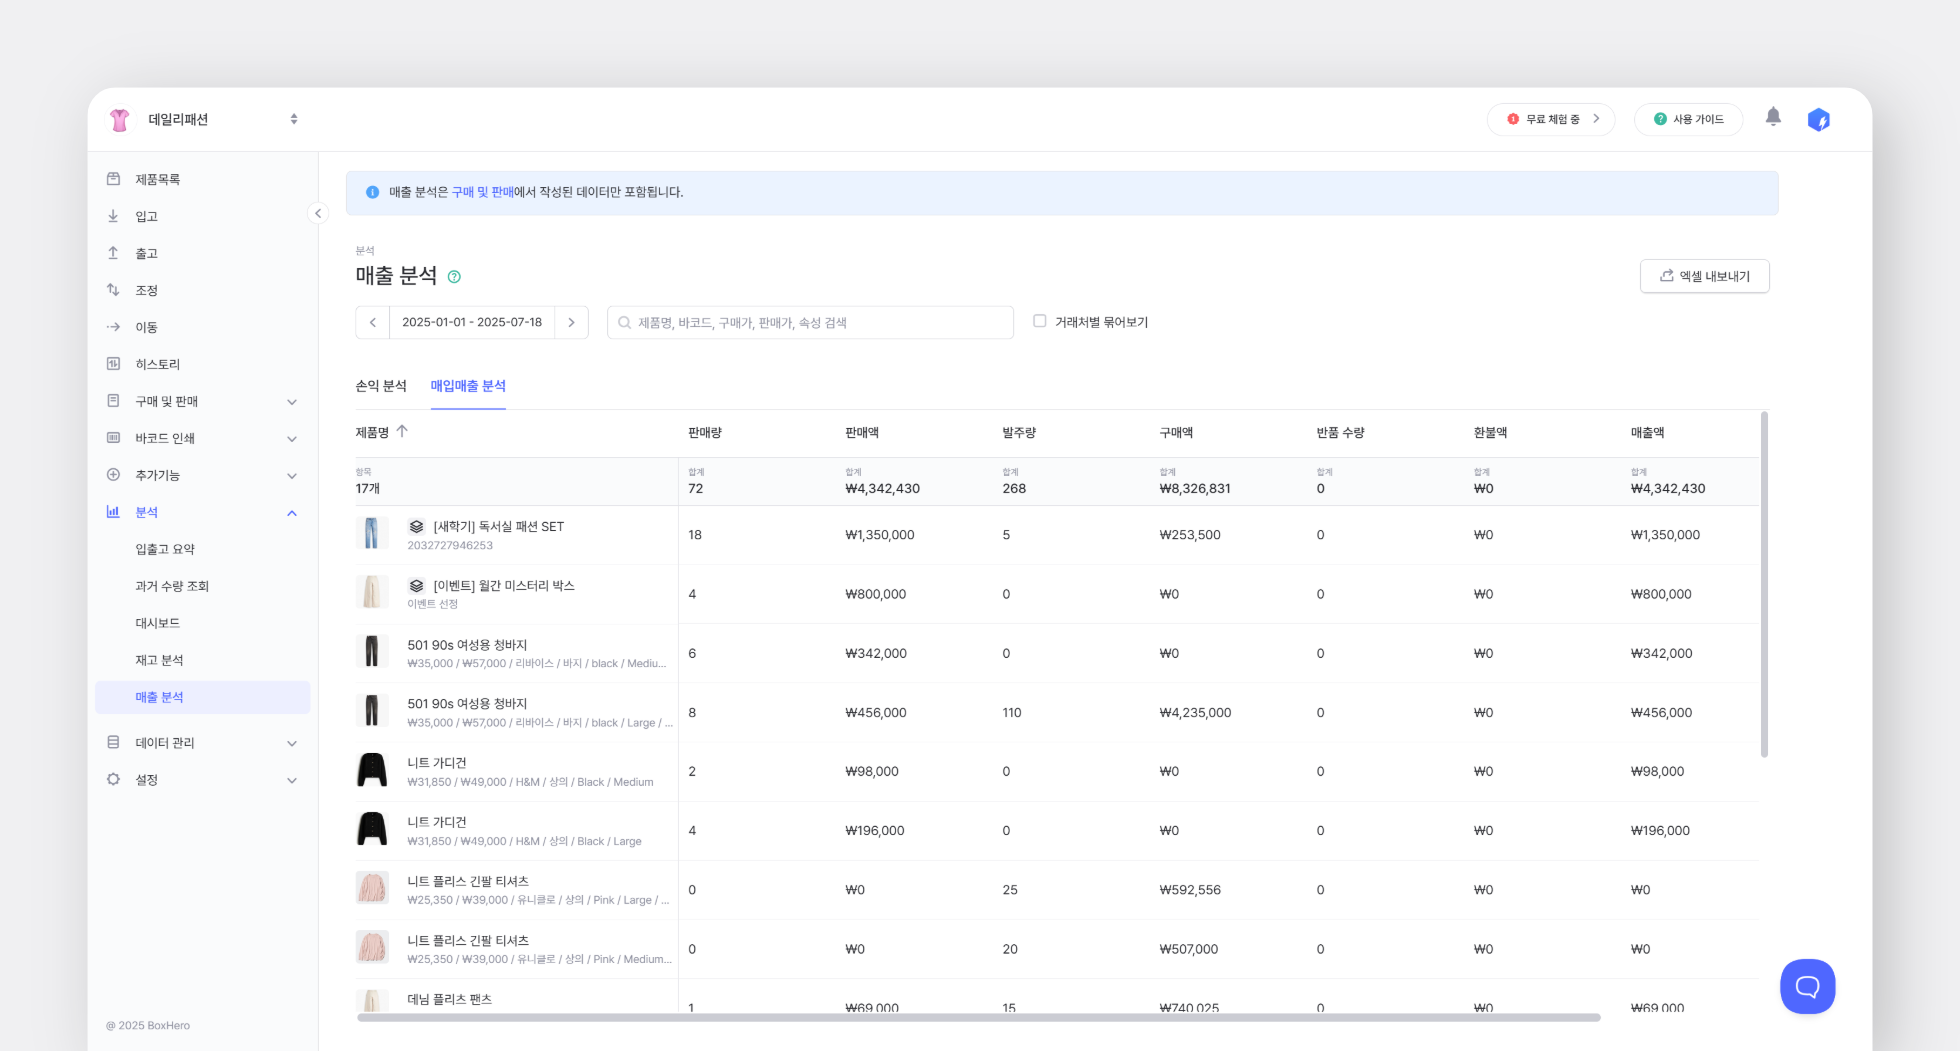Open 히스토리 from the sidebar
This screenshot has height=1051, width=1960.
pos(158,364)
